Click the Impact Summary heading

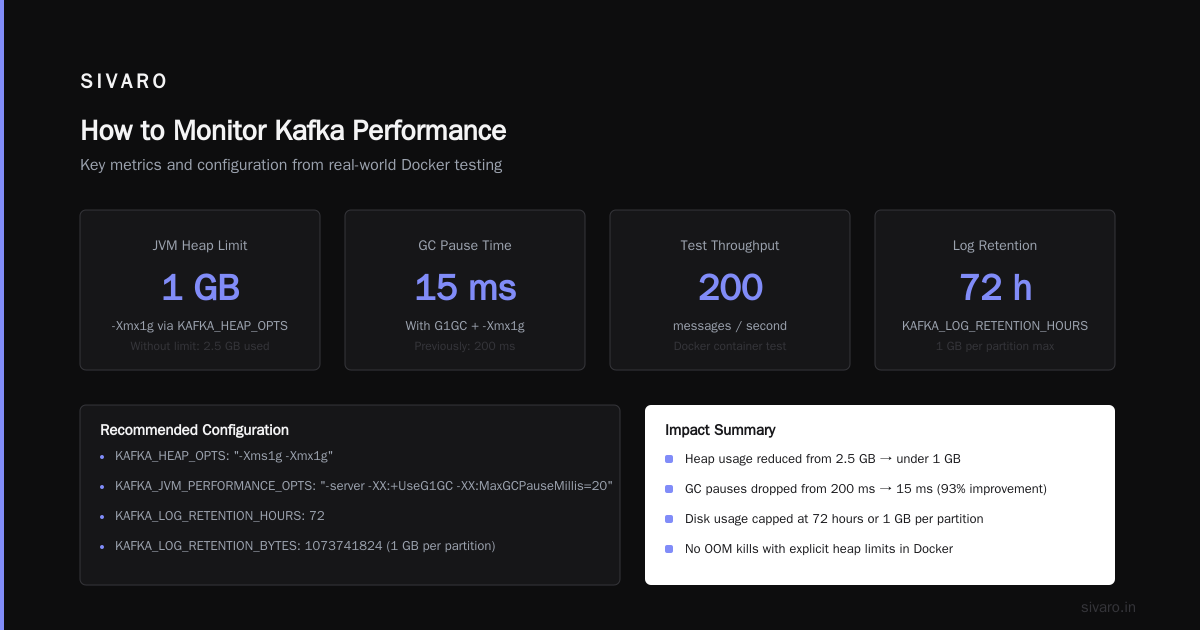(720, 430)
